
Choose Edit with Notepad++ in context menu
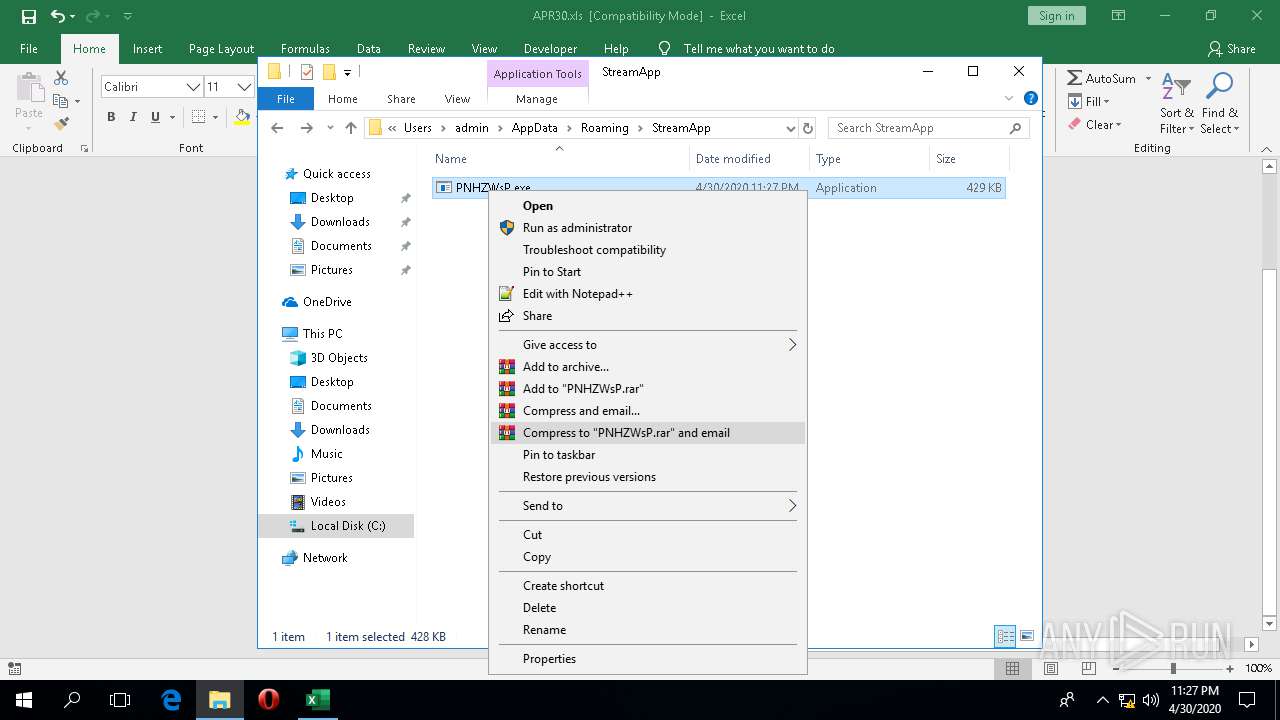(x=647, y=293)
